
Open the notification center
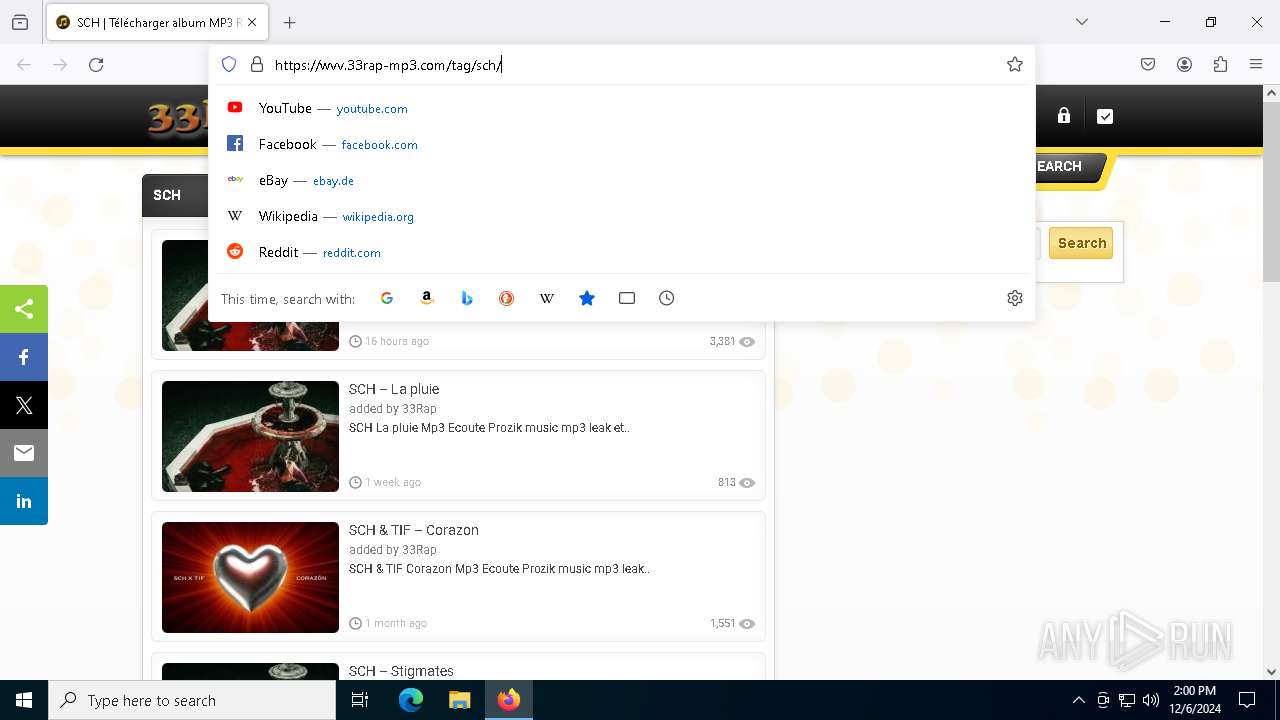pyautogui.click(x=1247, y=700)
